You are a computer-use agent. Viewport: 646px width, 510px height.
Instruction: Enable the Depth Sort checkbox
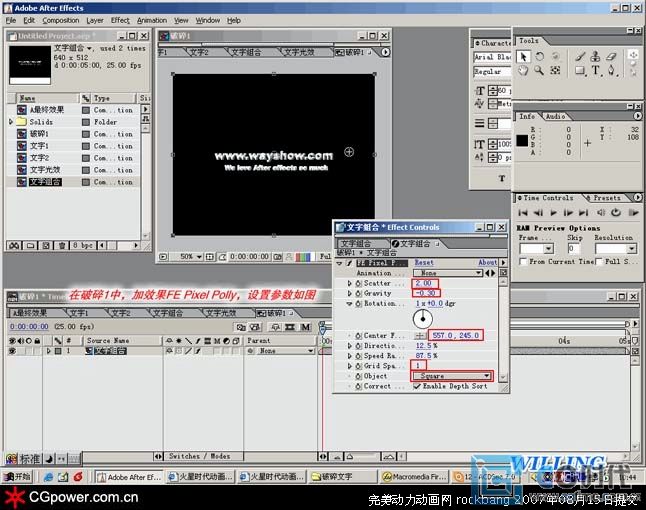417,386
